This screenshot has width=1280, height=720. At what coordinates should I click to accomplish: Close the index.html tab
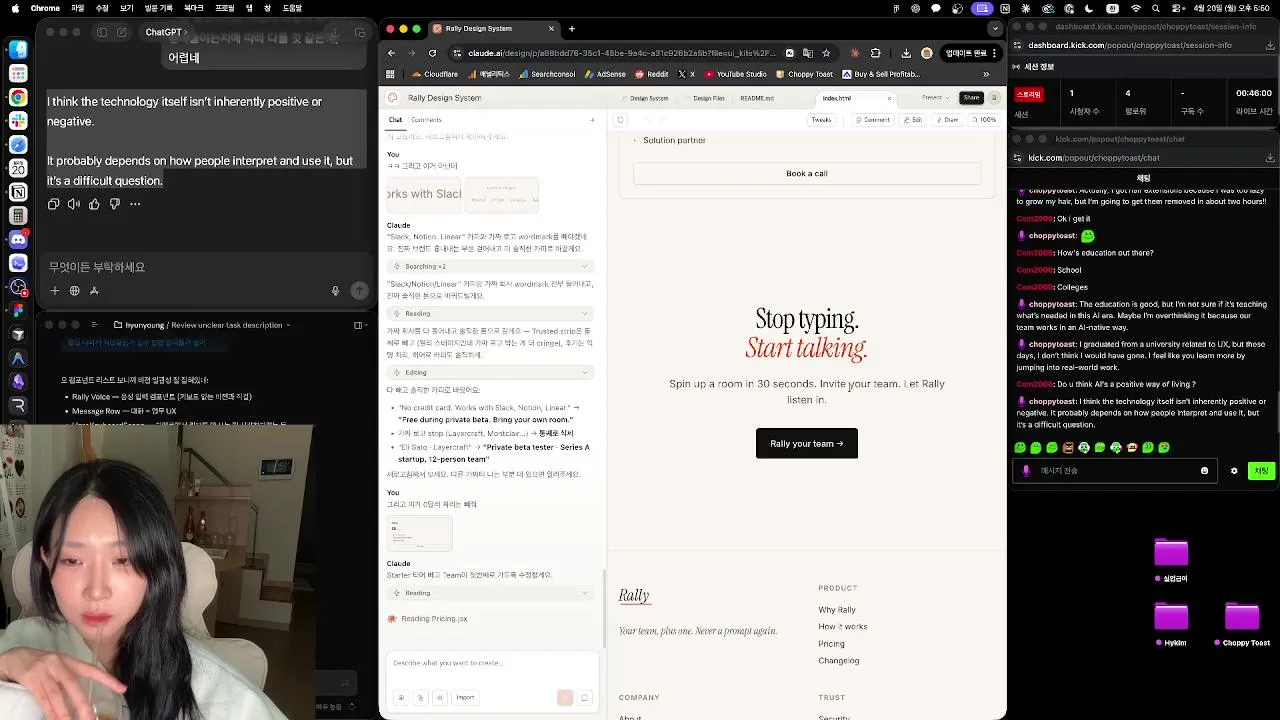(x=889, y=98)
